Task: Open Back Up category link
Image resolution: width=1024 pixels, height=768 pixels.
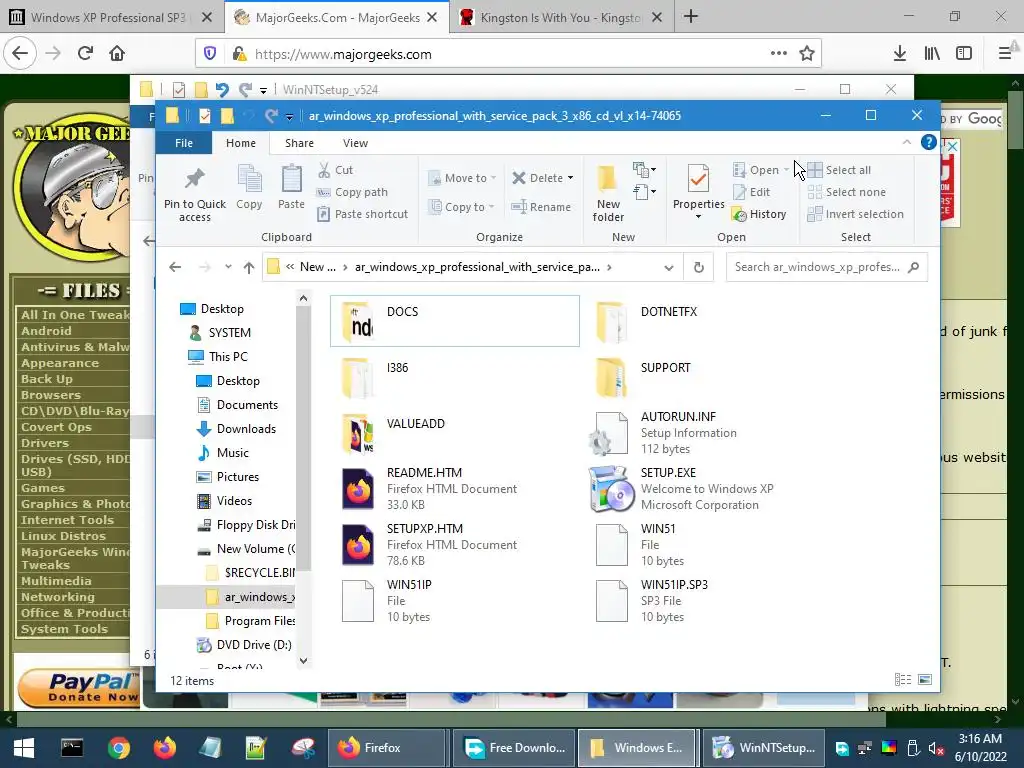Action: pos(46,379)
